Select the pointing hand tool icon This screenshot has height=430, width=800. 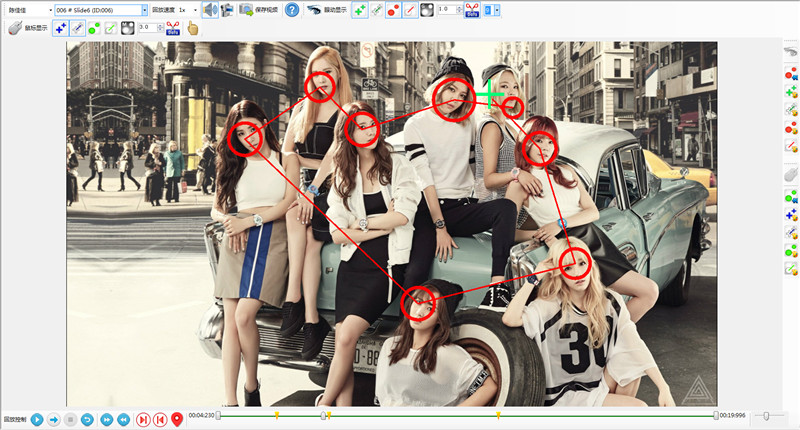coord(192,28)
